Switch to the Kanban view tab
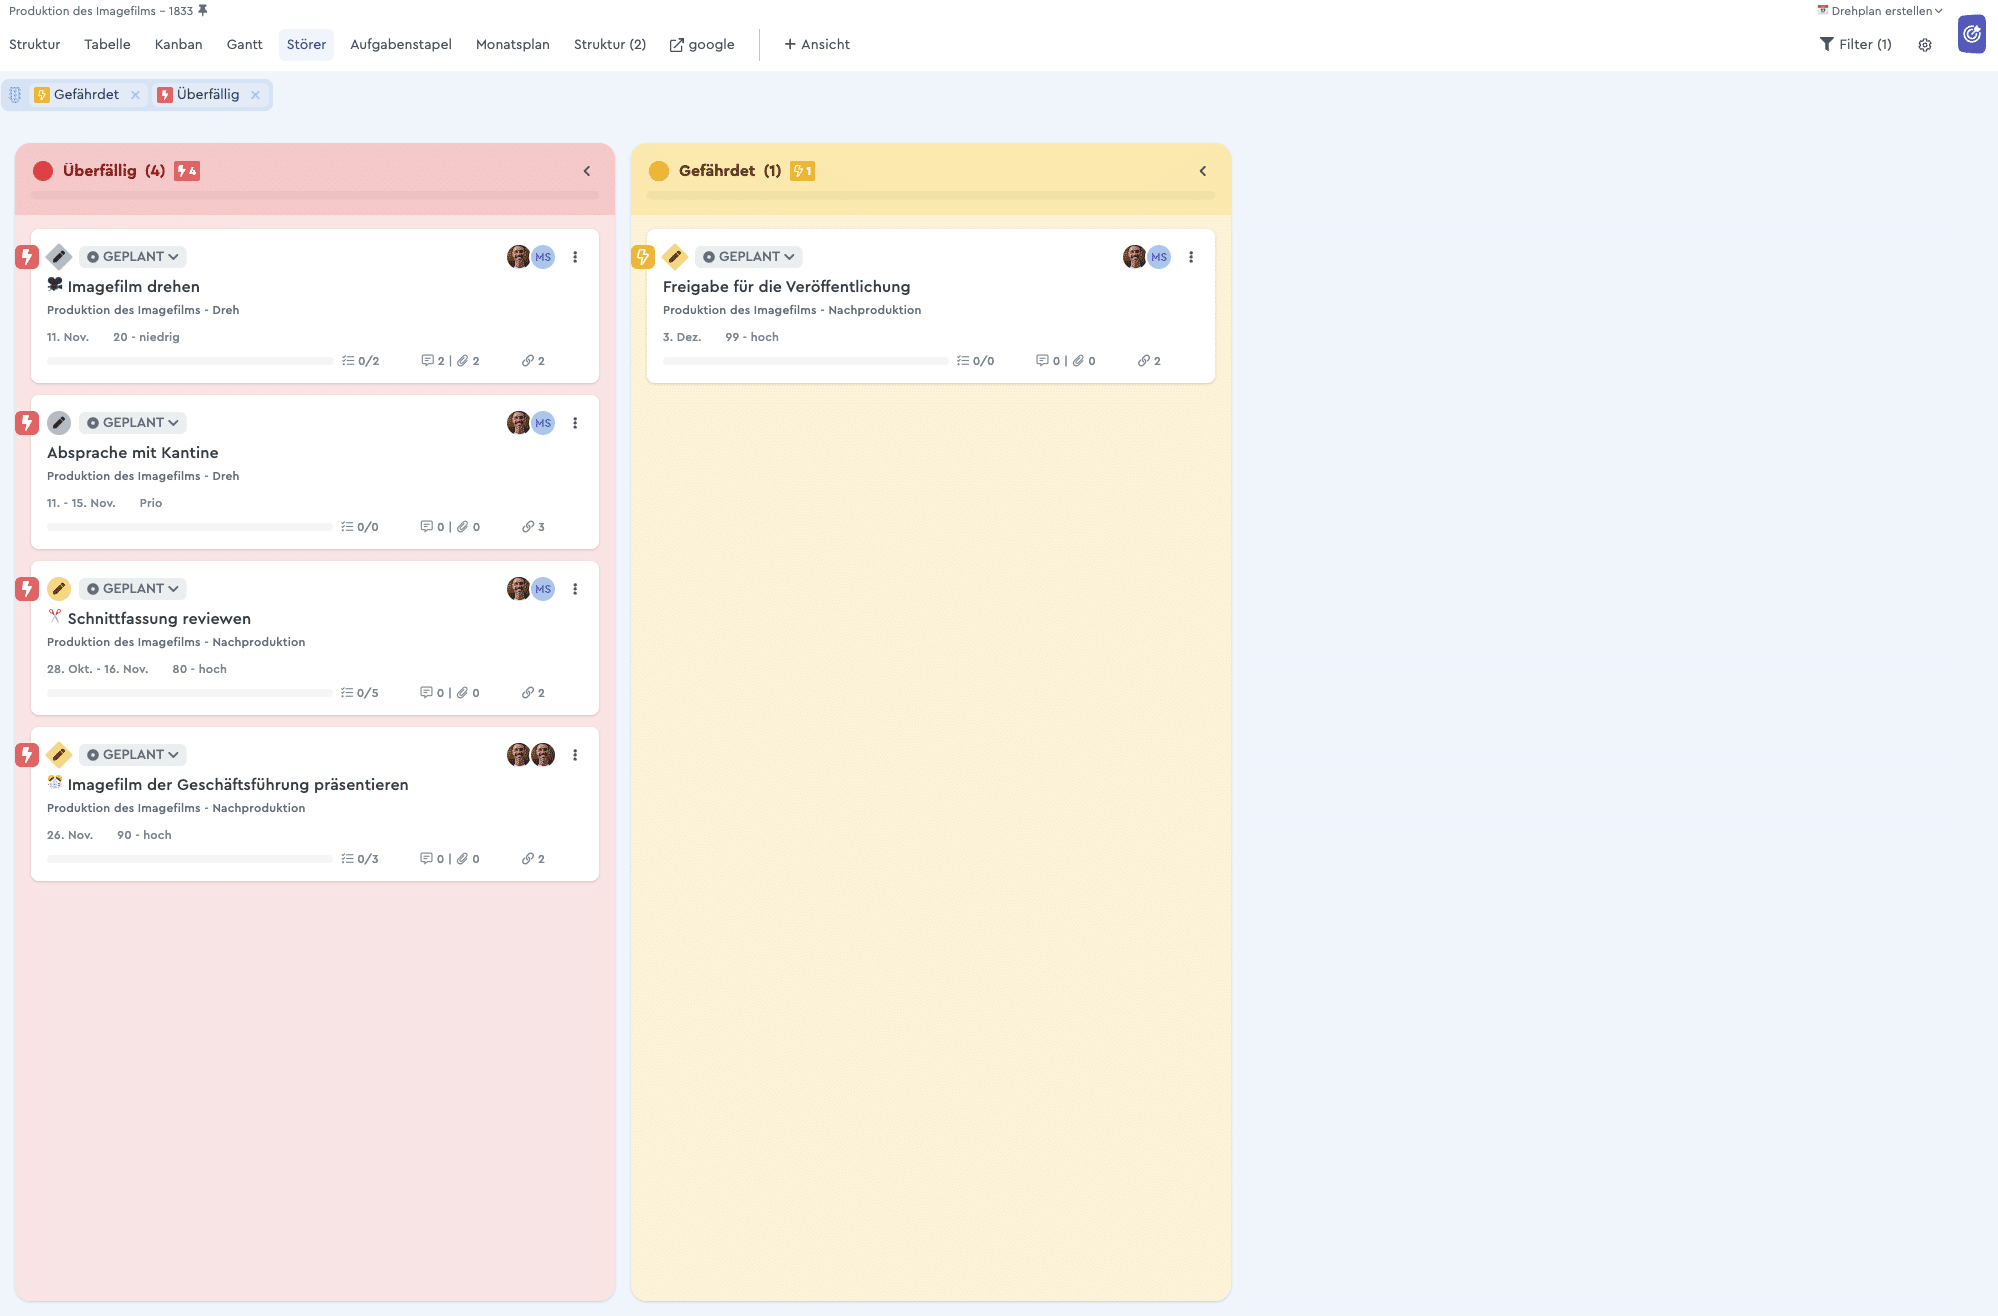Screen dimensions: 1998x1316 (x=179, y=45)
